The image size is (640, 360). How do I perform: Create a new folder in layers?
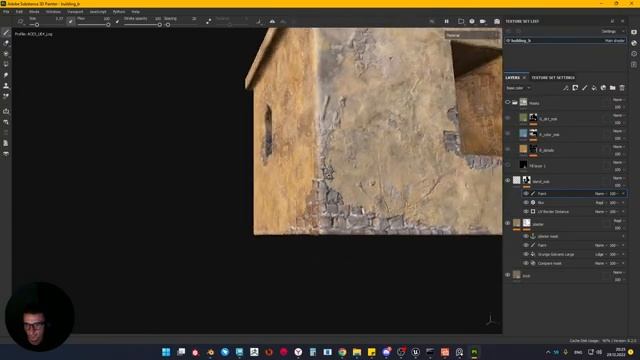click(613, 88)
